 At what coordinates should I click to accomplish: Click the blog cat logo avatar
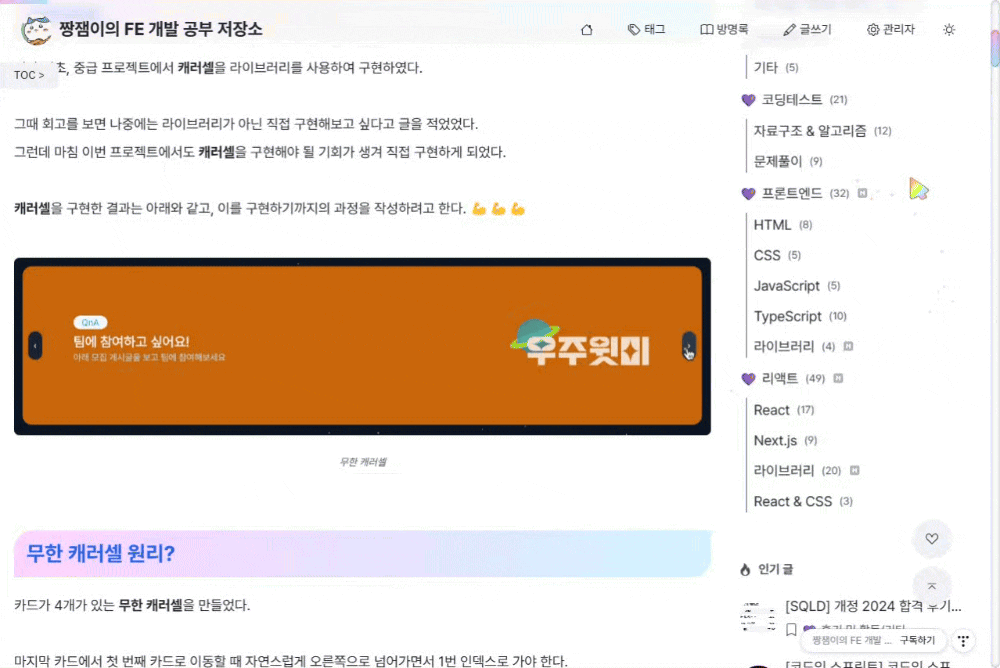36,30
